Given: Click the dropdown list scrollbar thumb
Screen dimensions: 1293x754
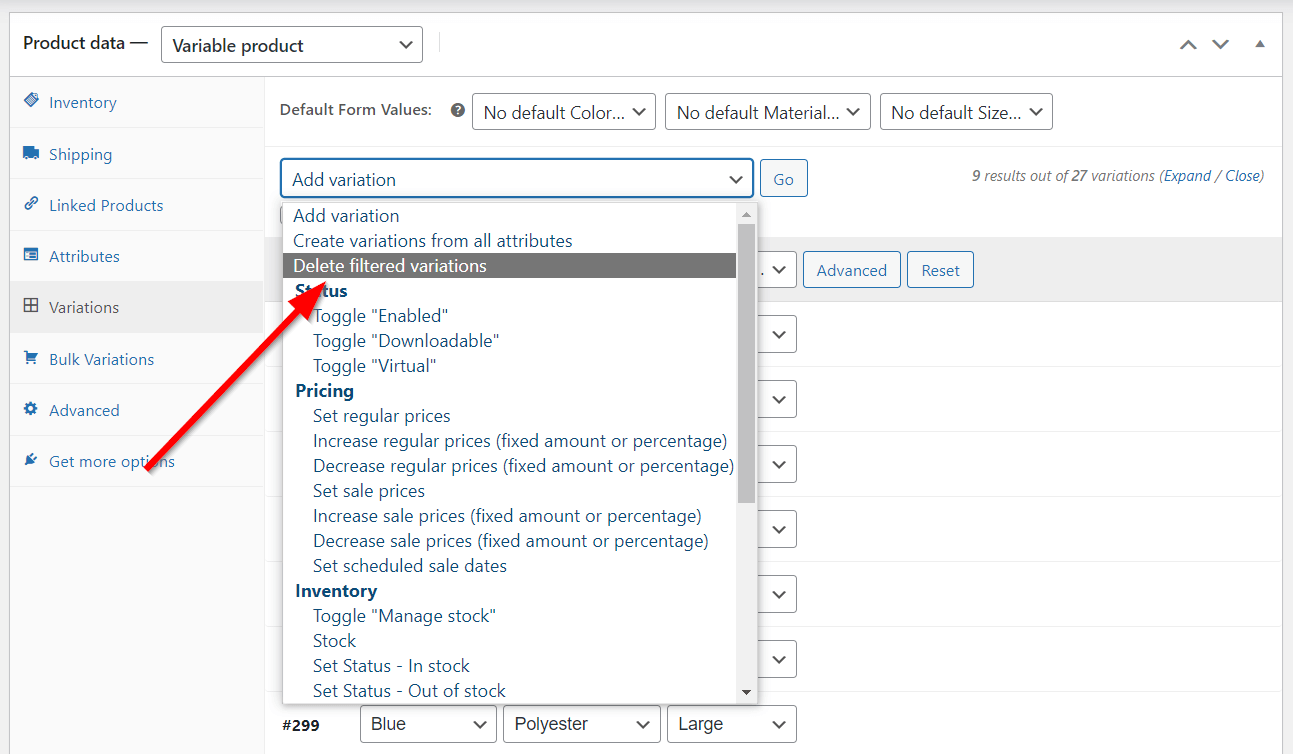Looking at the screenshot, I should (x=746, y=363).
